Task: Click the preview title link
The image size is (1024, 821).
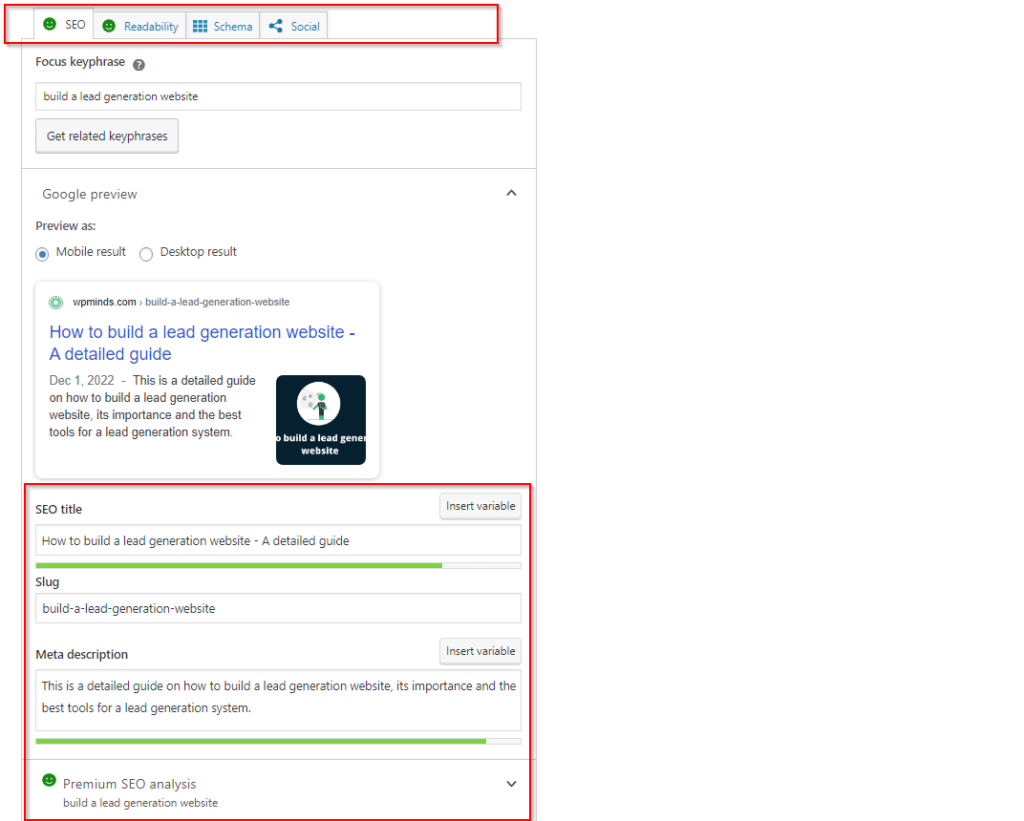Action: click(x=202, y=343)
